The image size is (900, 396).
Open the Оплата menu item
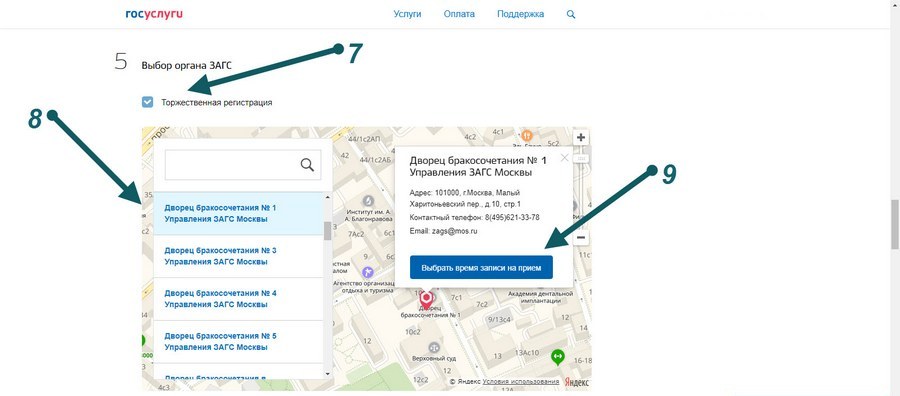pyautogui.click(x=459, y=14)
